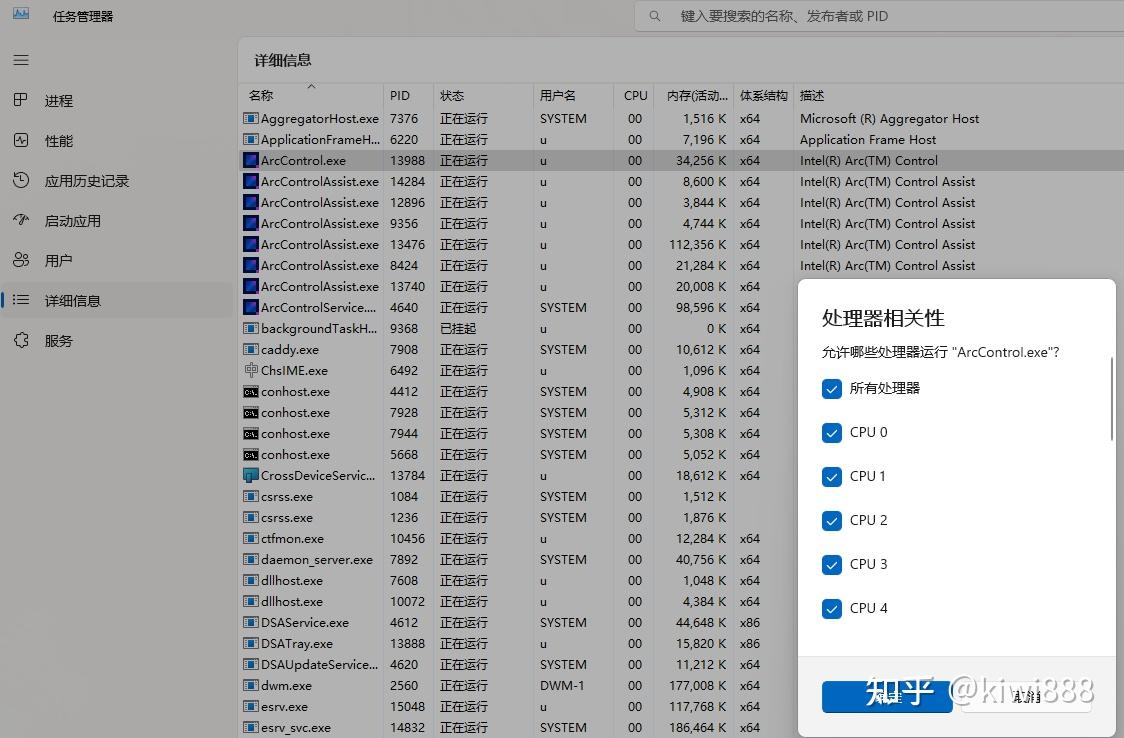The image size is (1124, 738).
Task: Click memory value 112,356 K
Action: pyautogui.click(x=697, y=245)
